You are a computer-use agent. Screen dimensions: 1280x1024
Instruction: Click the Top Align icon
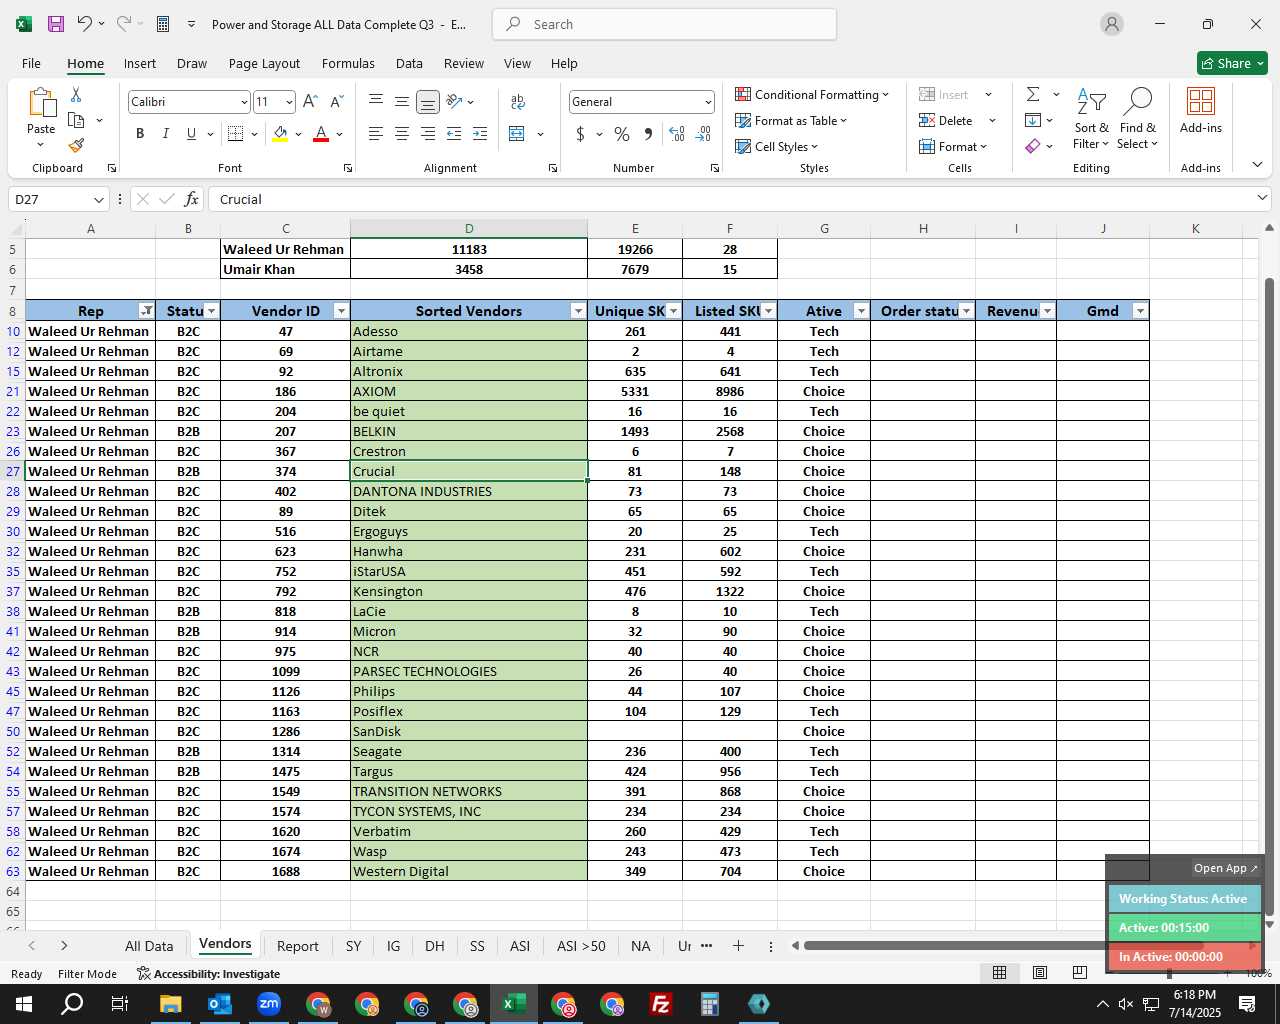tap(376, 101)
